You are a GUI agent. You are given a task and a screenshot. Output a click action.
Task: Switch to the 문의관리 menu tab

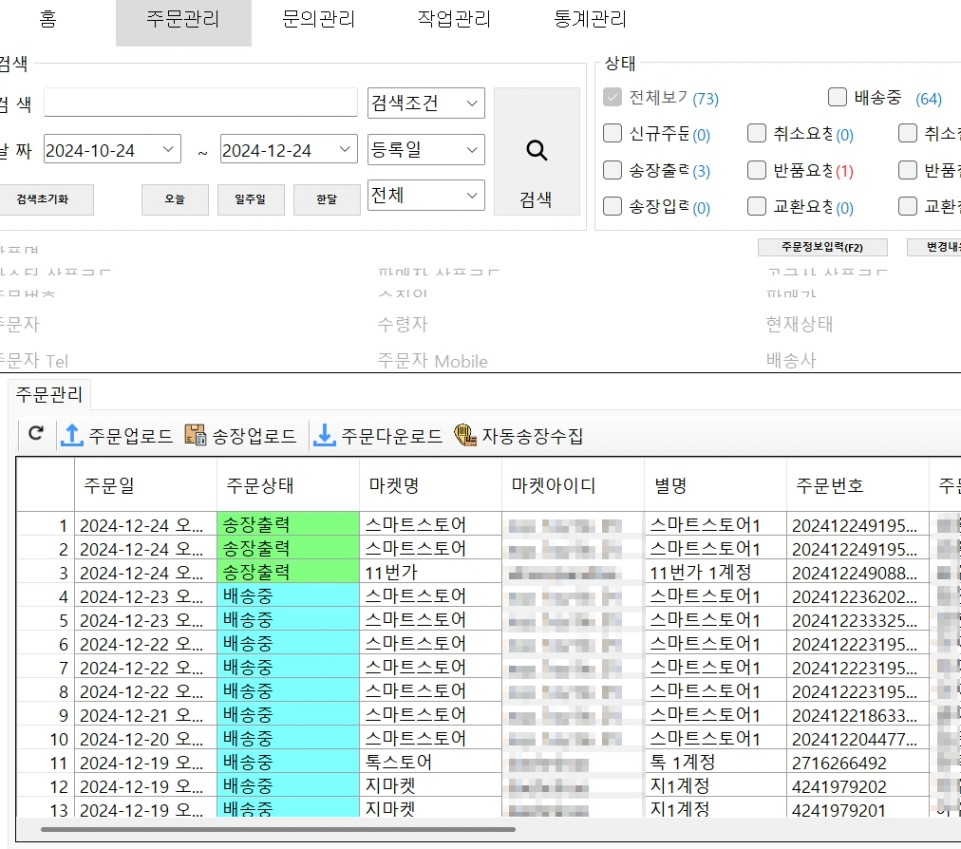point(318,20)
